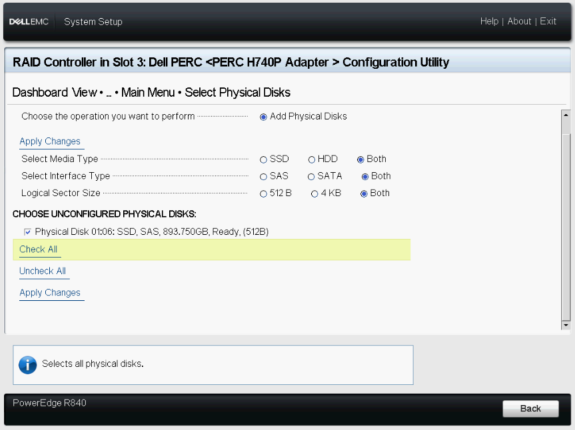Click the Select Physical Disks breadcrumb
The height and width of the screenshot is (433, 578).
click(238, 93)
